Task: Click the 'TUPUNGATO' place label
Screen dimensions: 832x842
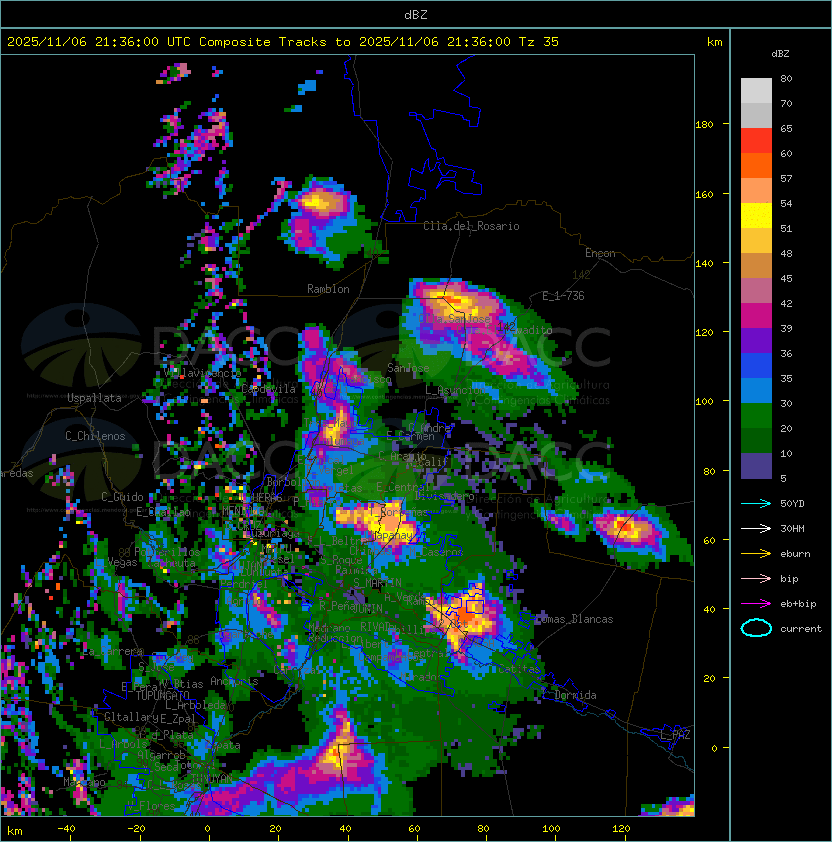Action: click(x=162, y=696)
